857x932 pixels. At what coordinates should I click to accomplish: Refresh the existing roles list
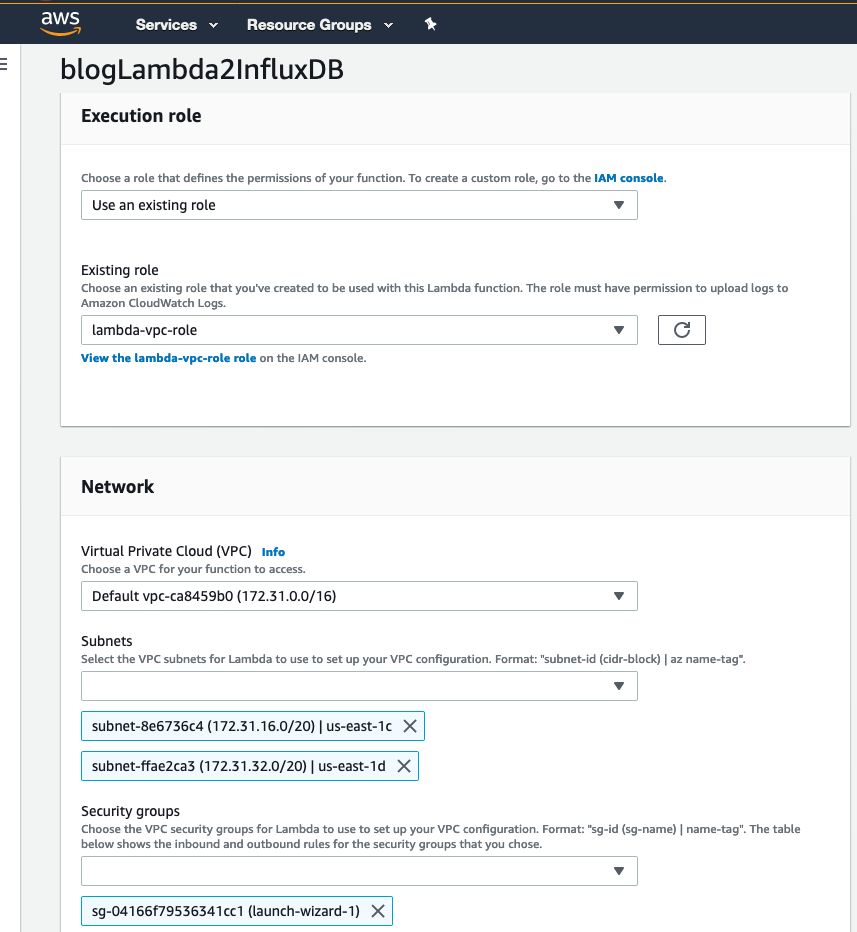tap(682, 330)
